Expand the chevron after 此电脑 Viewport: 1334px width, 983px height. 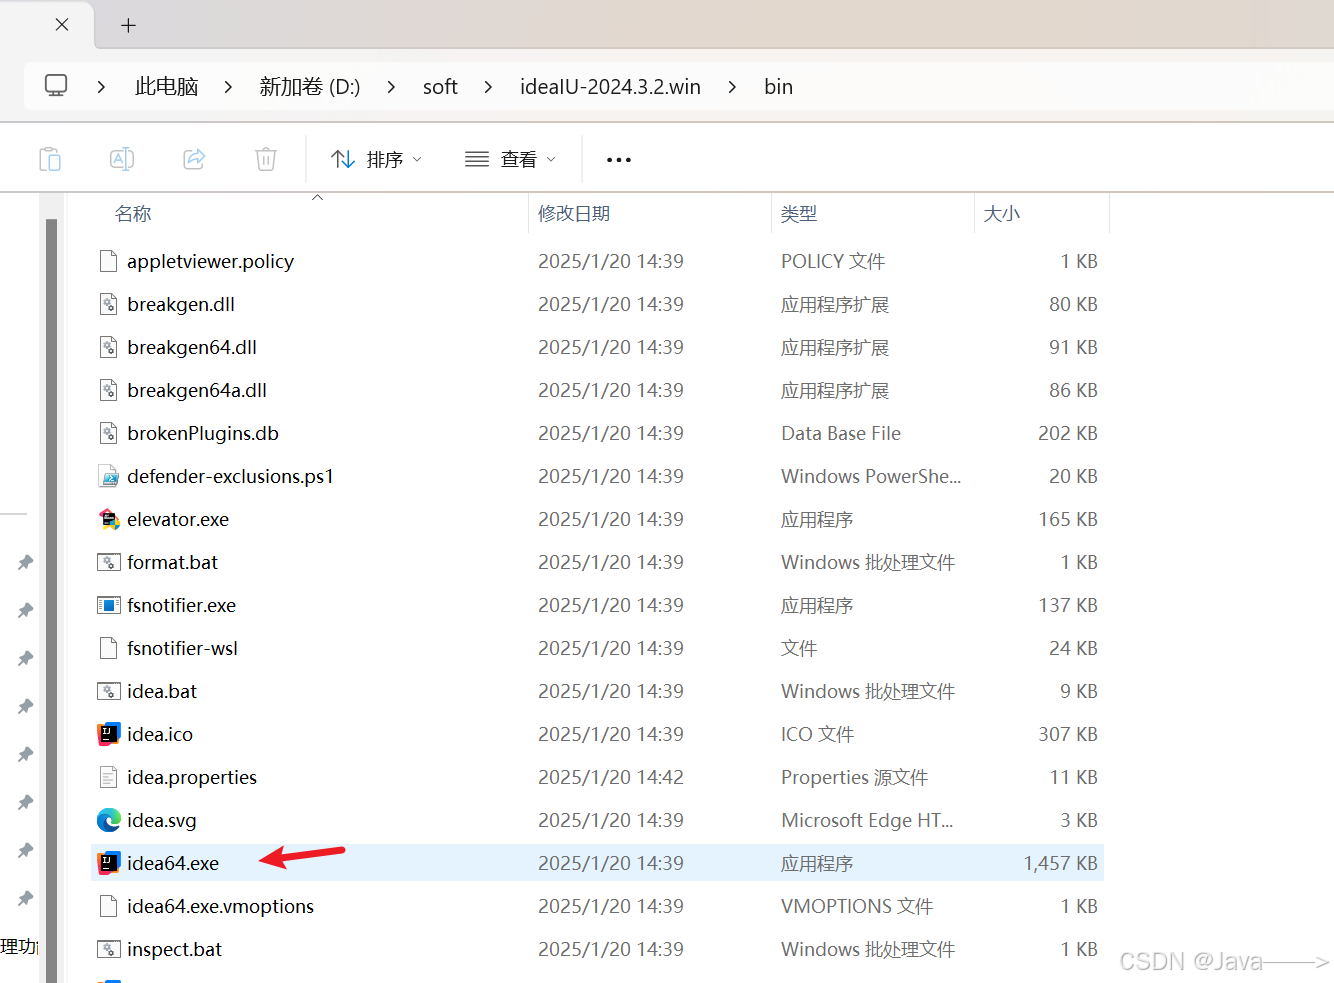coord(228,87)
